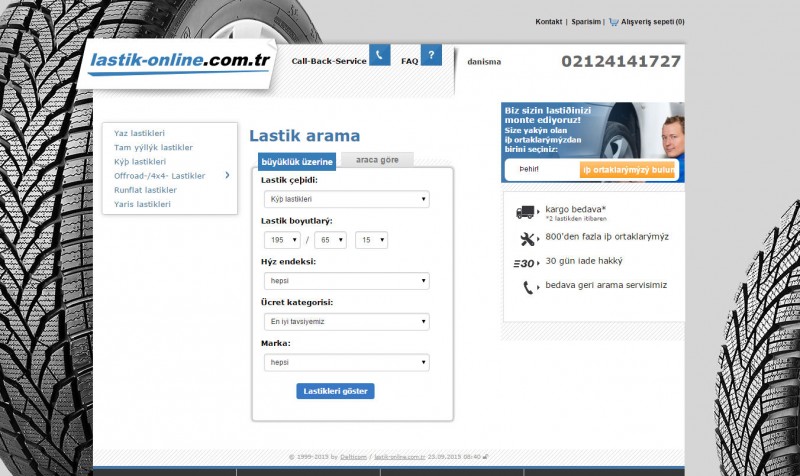
Task: Select the büyüklük üzerine tab
Action: point(296,161)
